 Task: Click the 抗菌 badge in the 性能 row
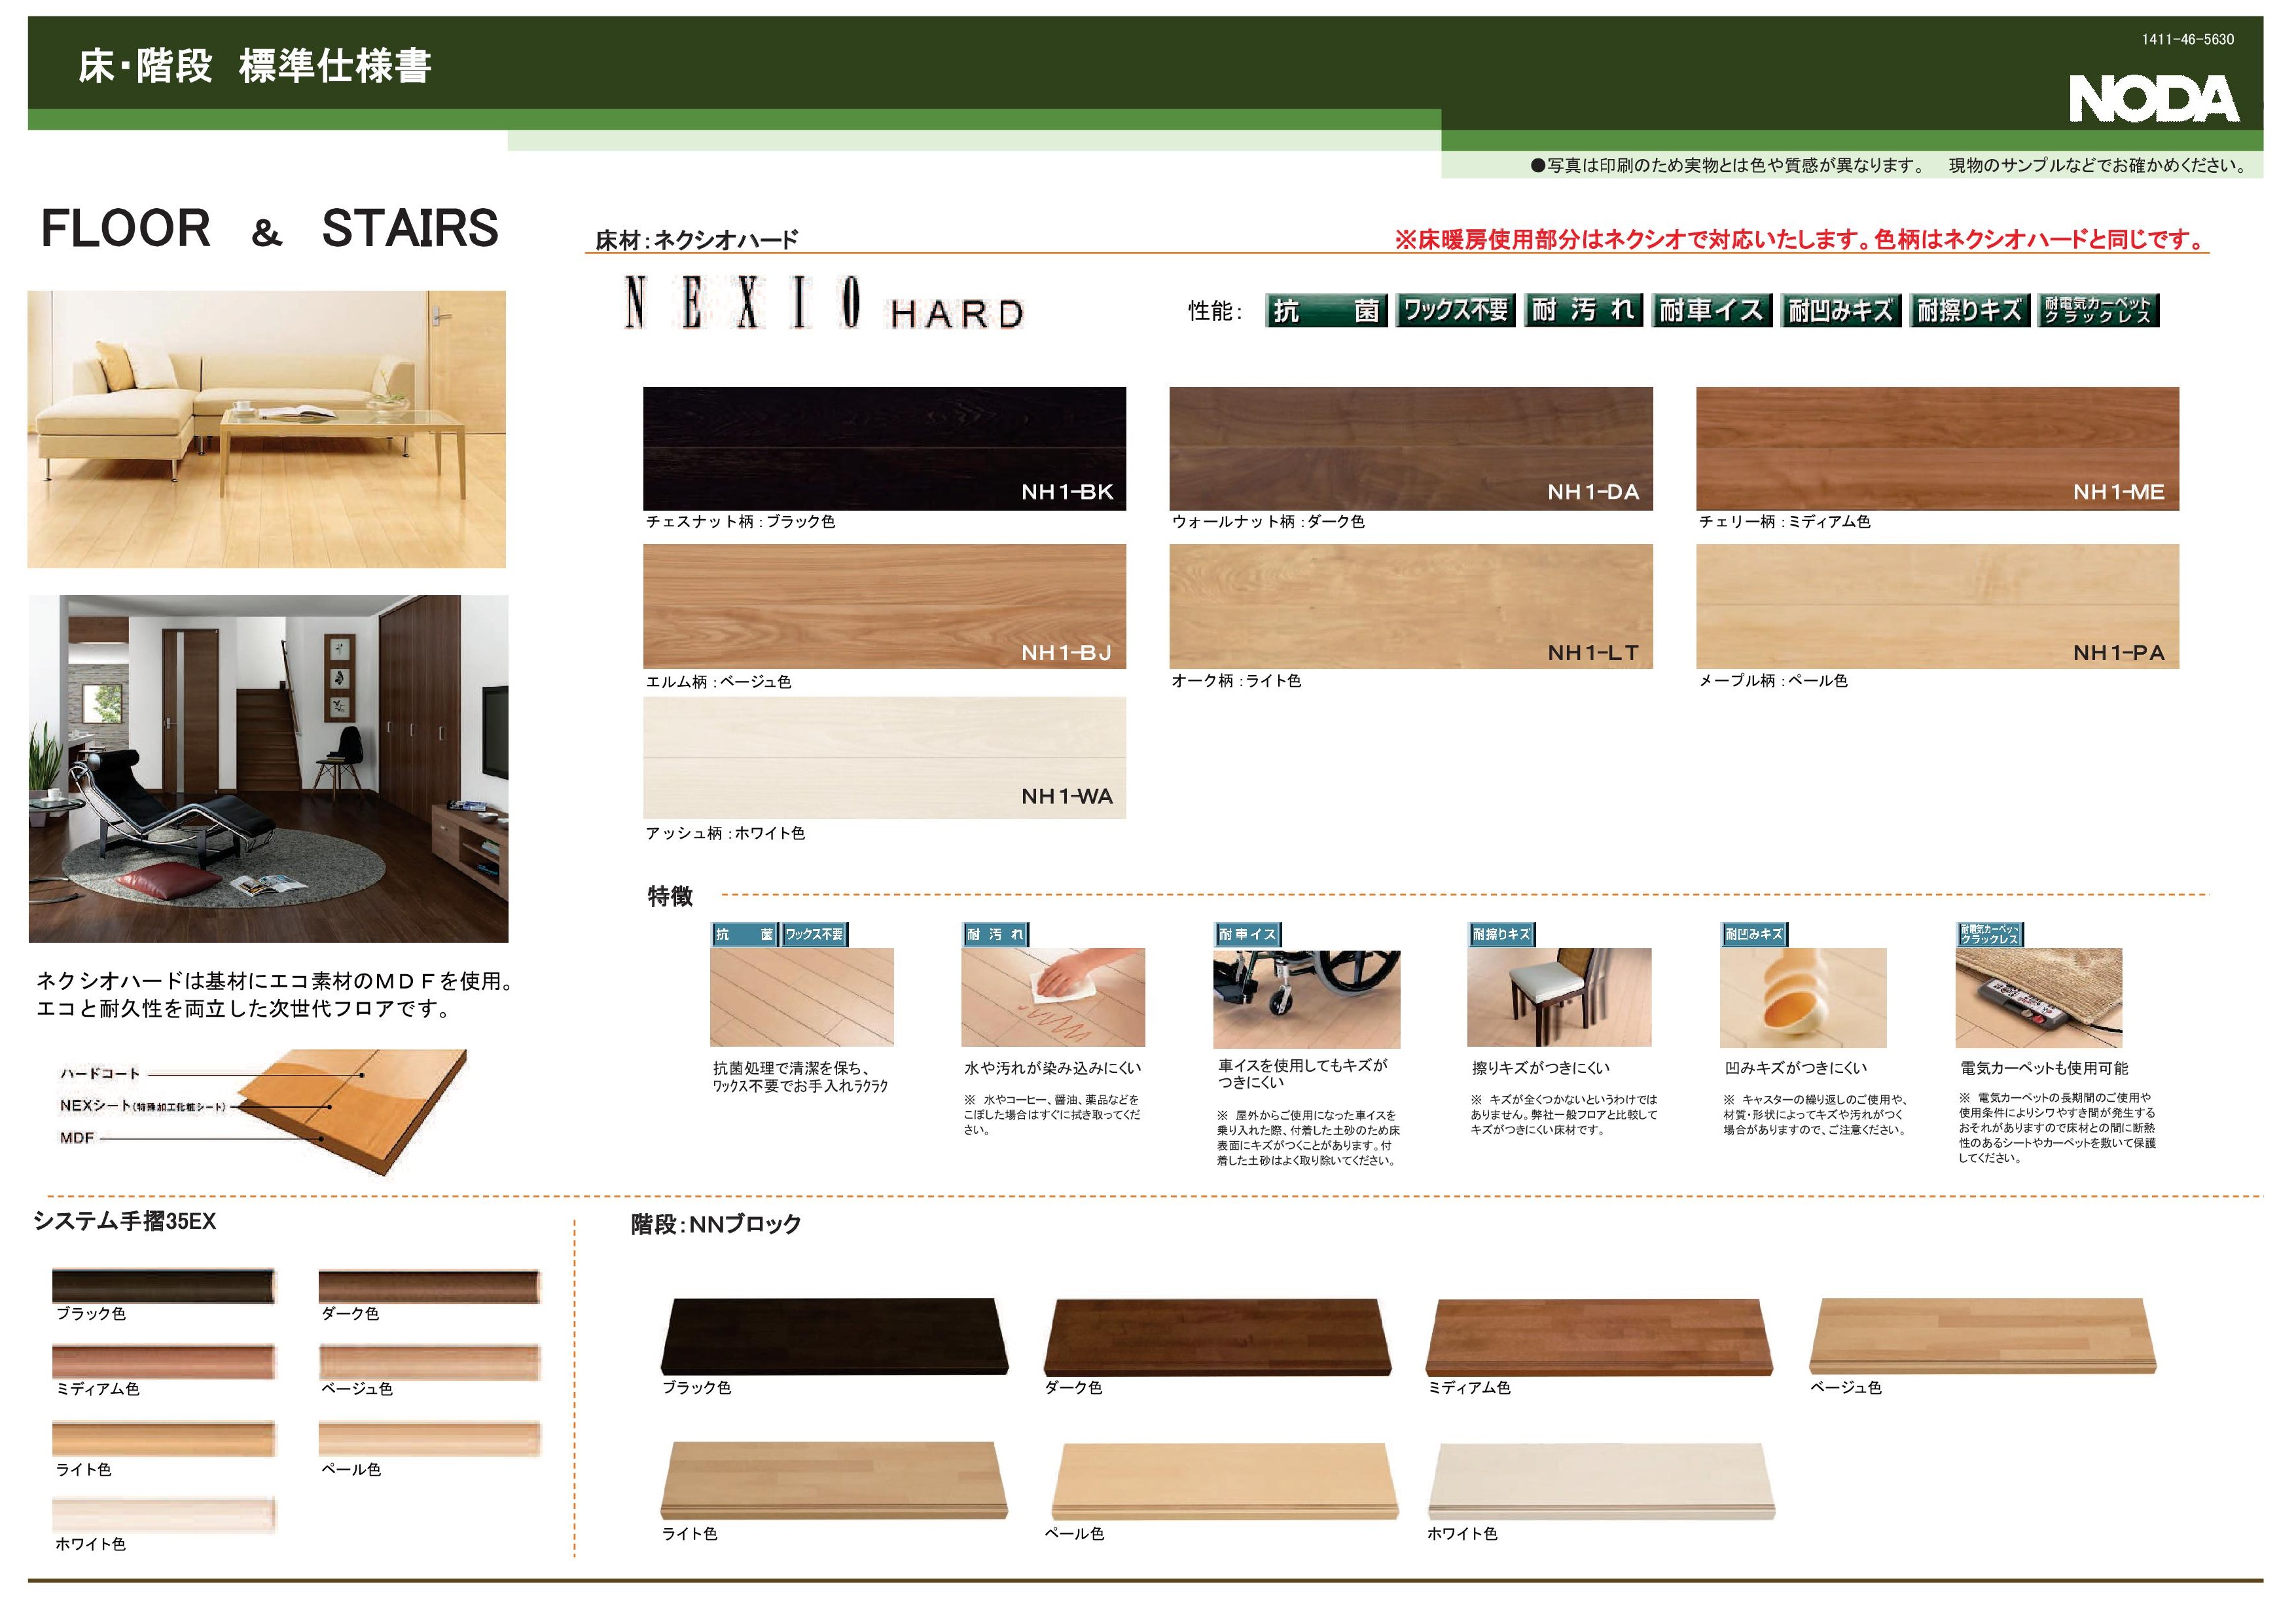1326,311
